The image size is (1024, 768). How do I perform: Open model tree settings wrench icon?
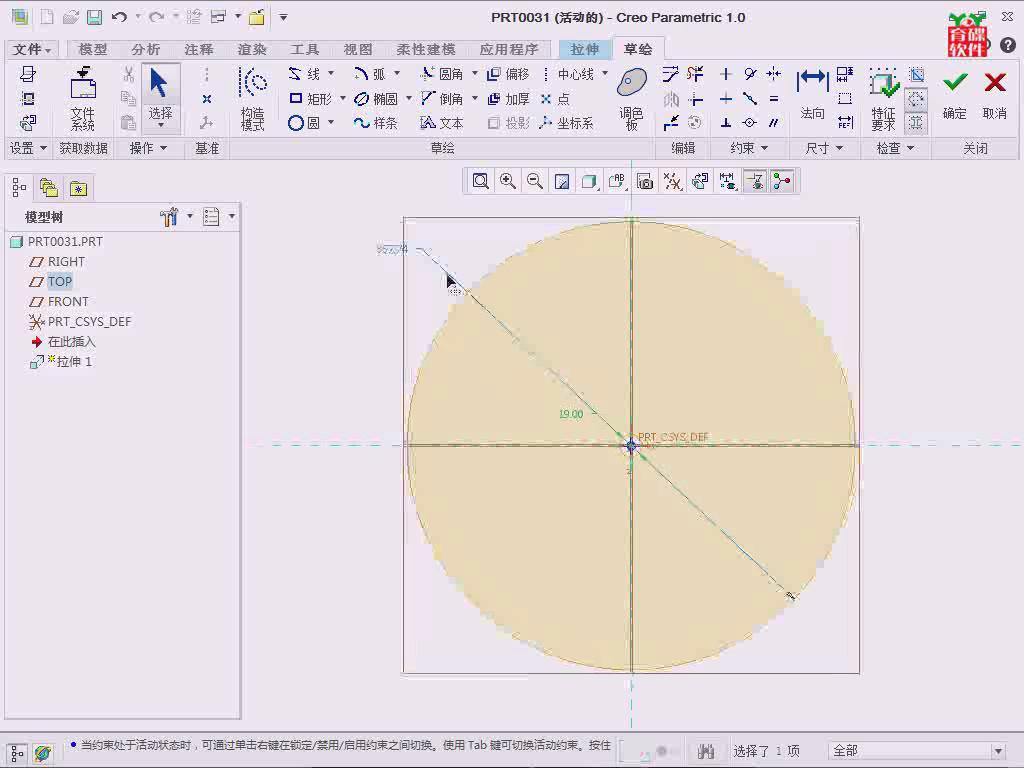[169, 217]
